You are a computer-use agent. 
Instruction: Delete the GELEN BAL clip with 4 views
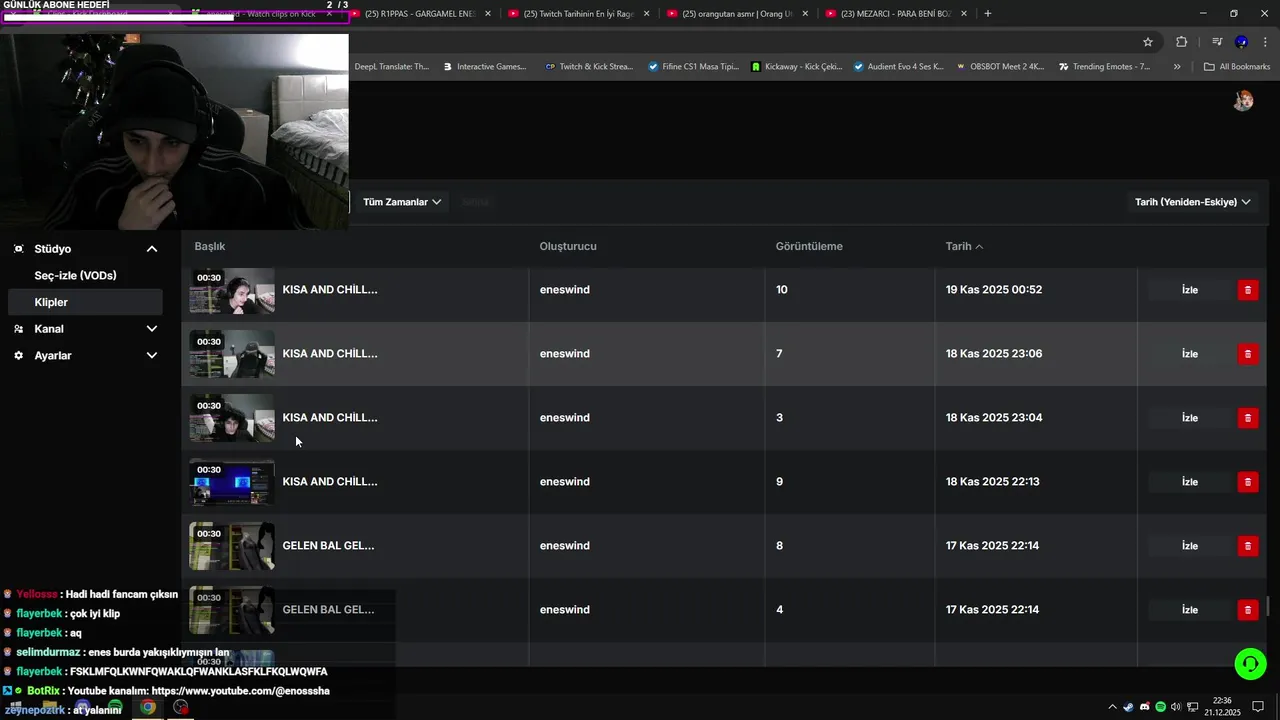(1247, 610)
